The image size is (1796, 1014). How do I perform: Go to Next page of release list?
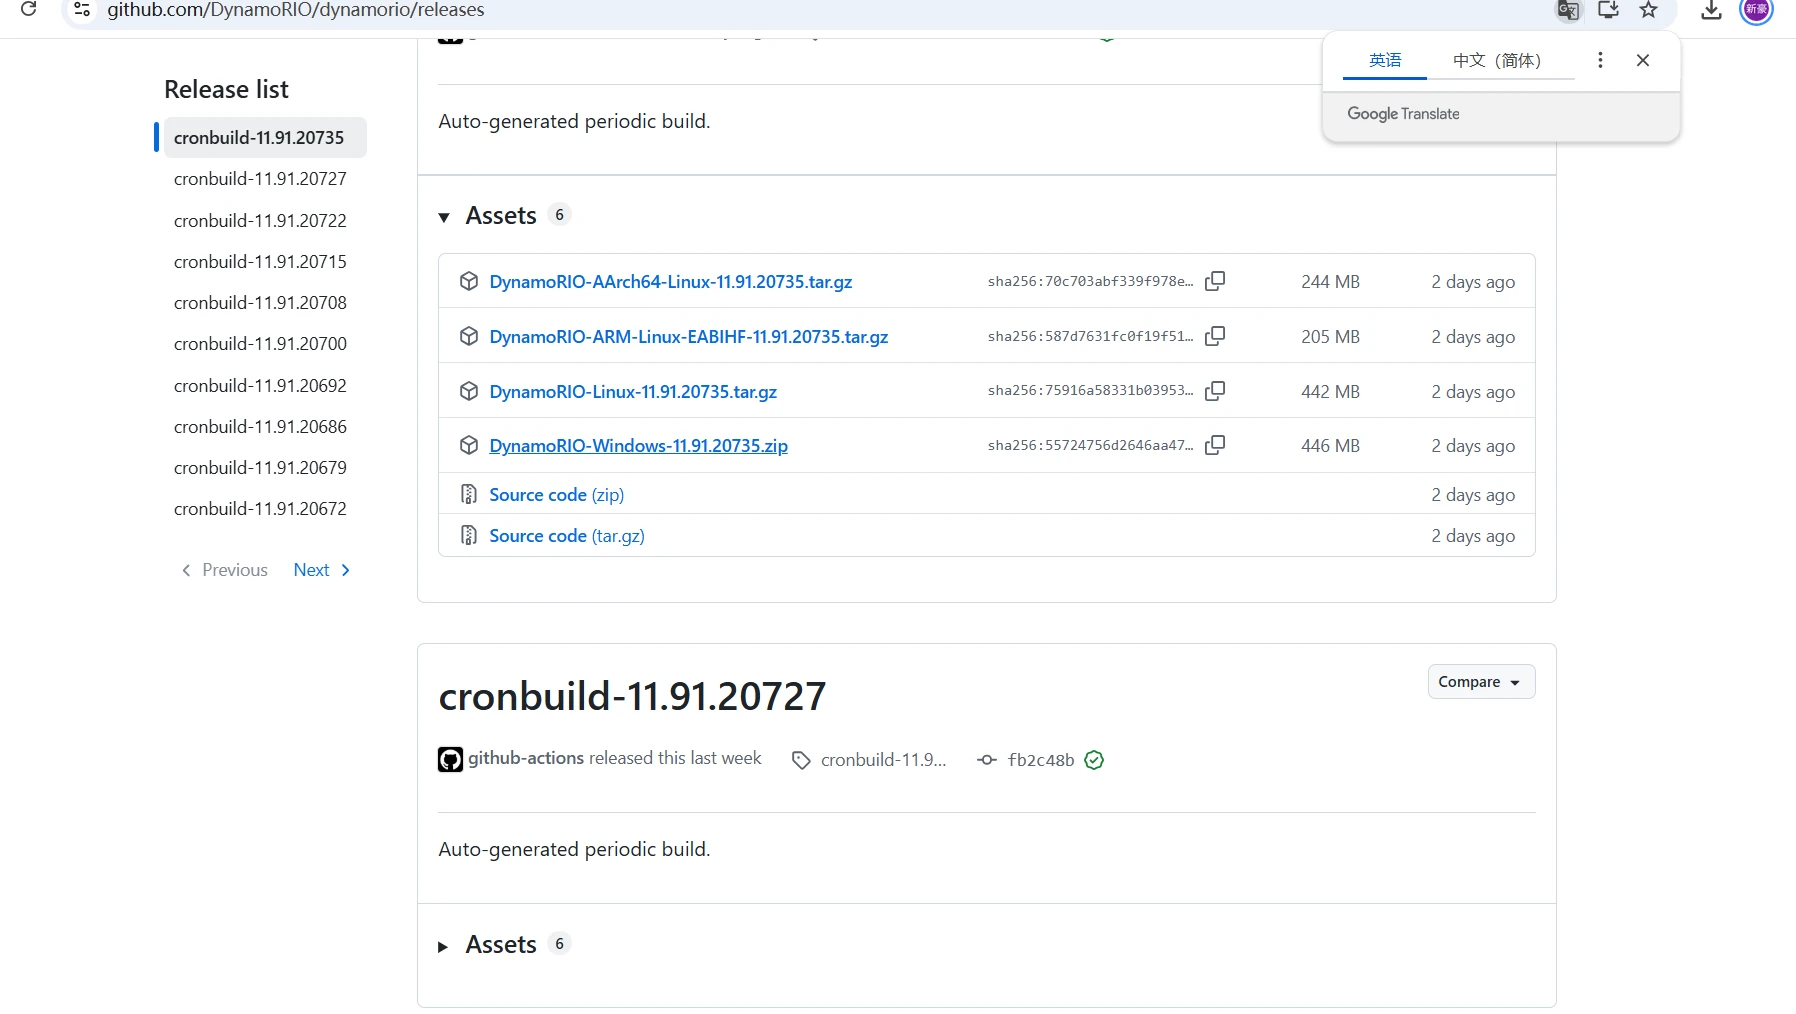pyautogui.click(x=321, y=570)
